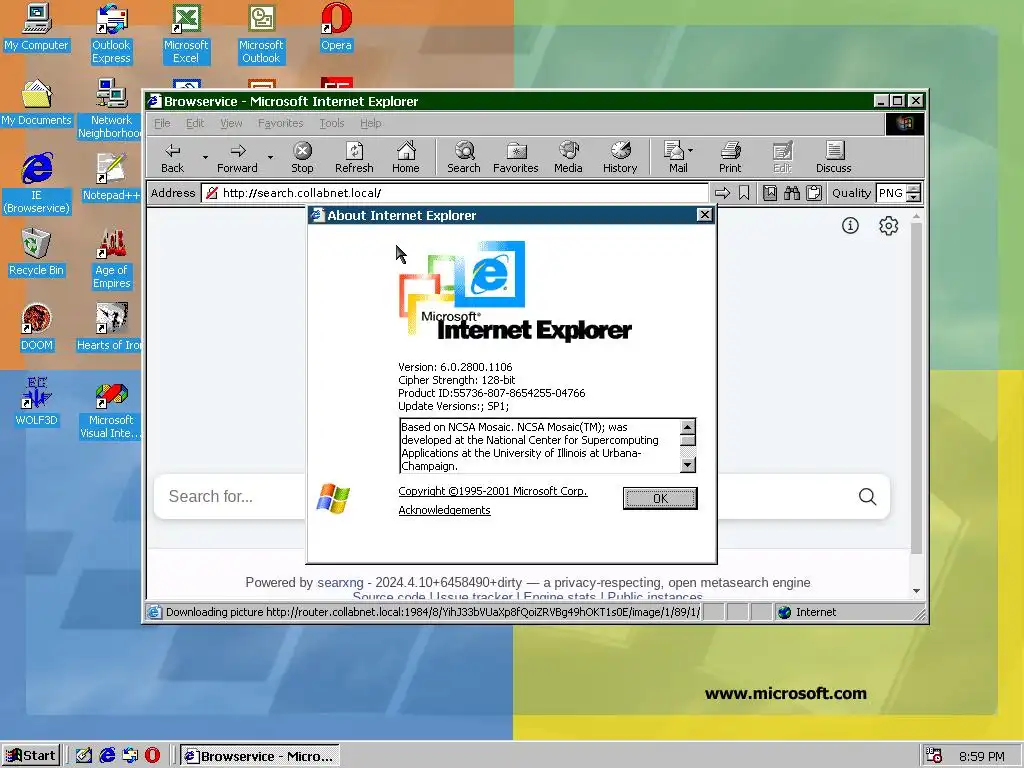Viewport: 1024px width, 768px height.
Task: Click the page vertical scrollbar thumb
Action: (x=916, y=389)
